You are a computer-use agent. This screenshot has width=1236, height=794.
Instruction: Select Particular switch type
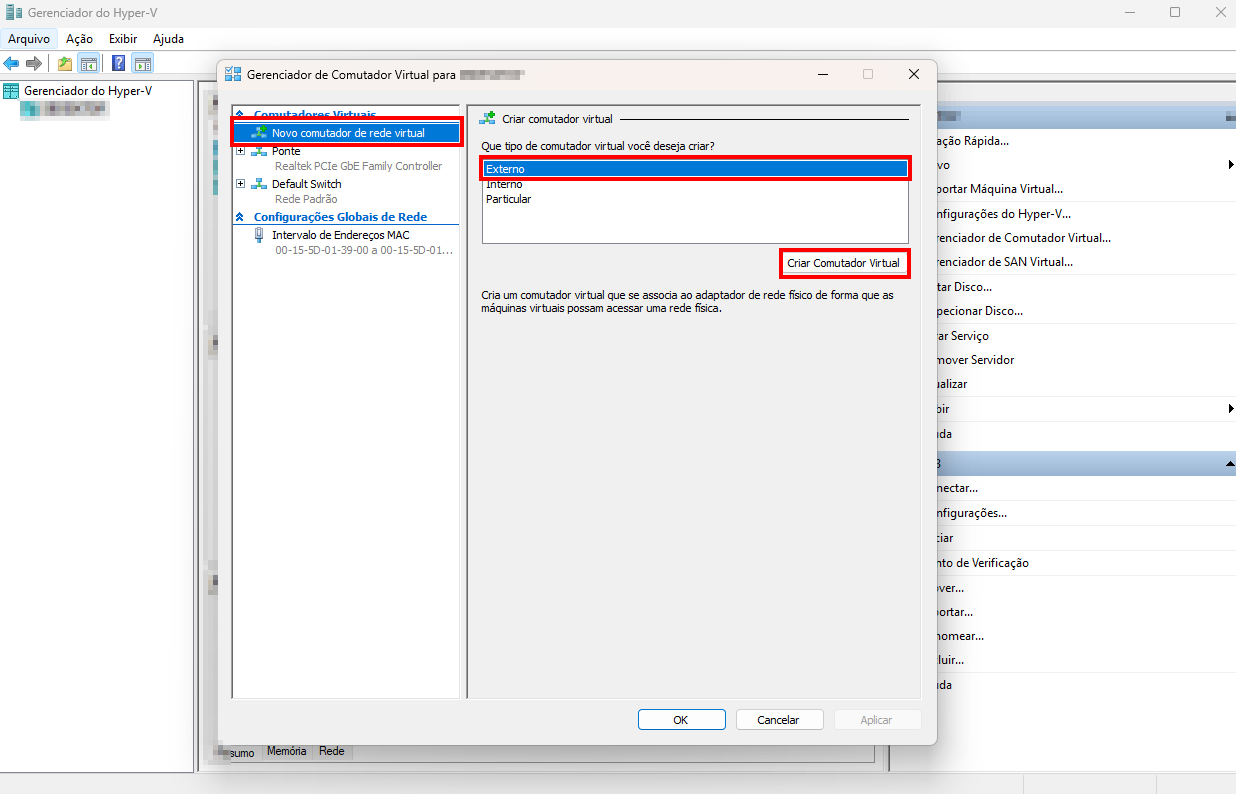pyautogui.click(x=508, y=199)
